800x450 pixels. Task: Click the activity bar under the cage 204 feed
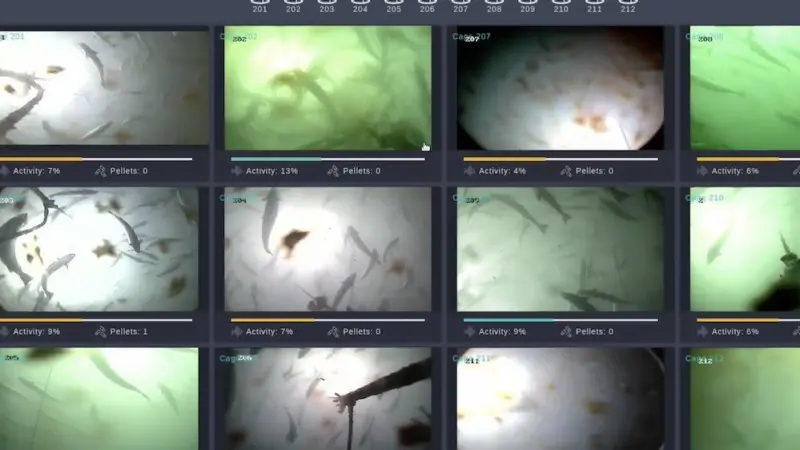click(x=328, y=320)
